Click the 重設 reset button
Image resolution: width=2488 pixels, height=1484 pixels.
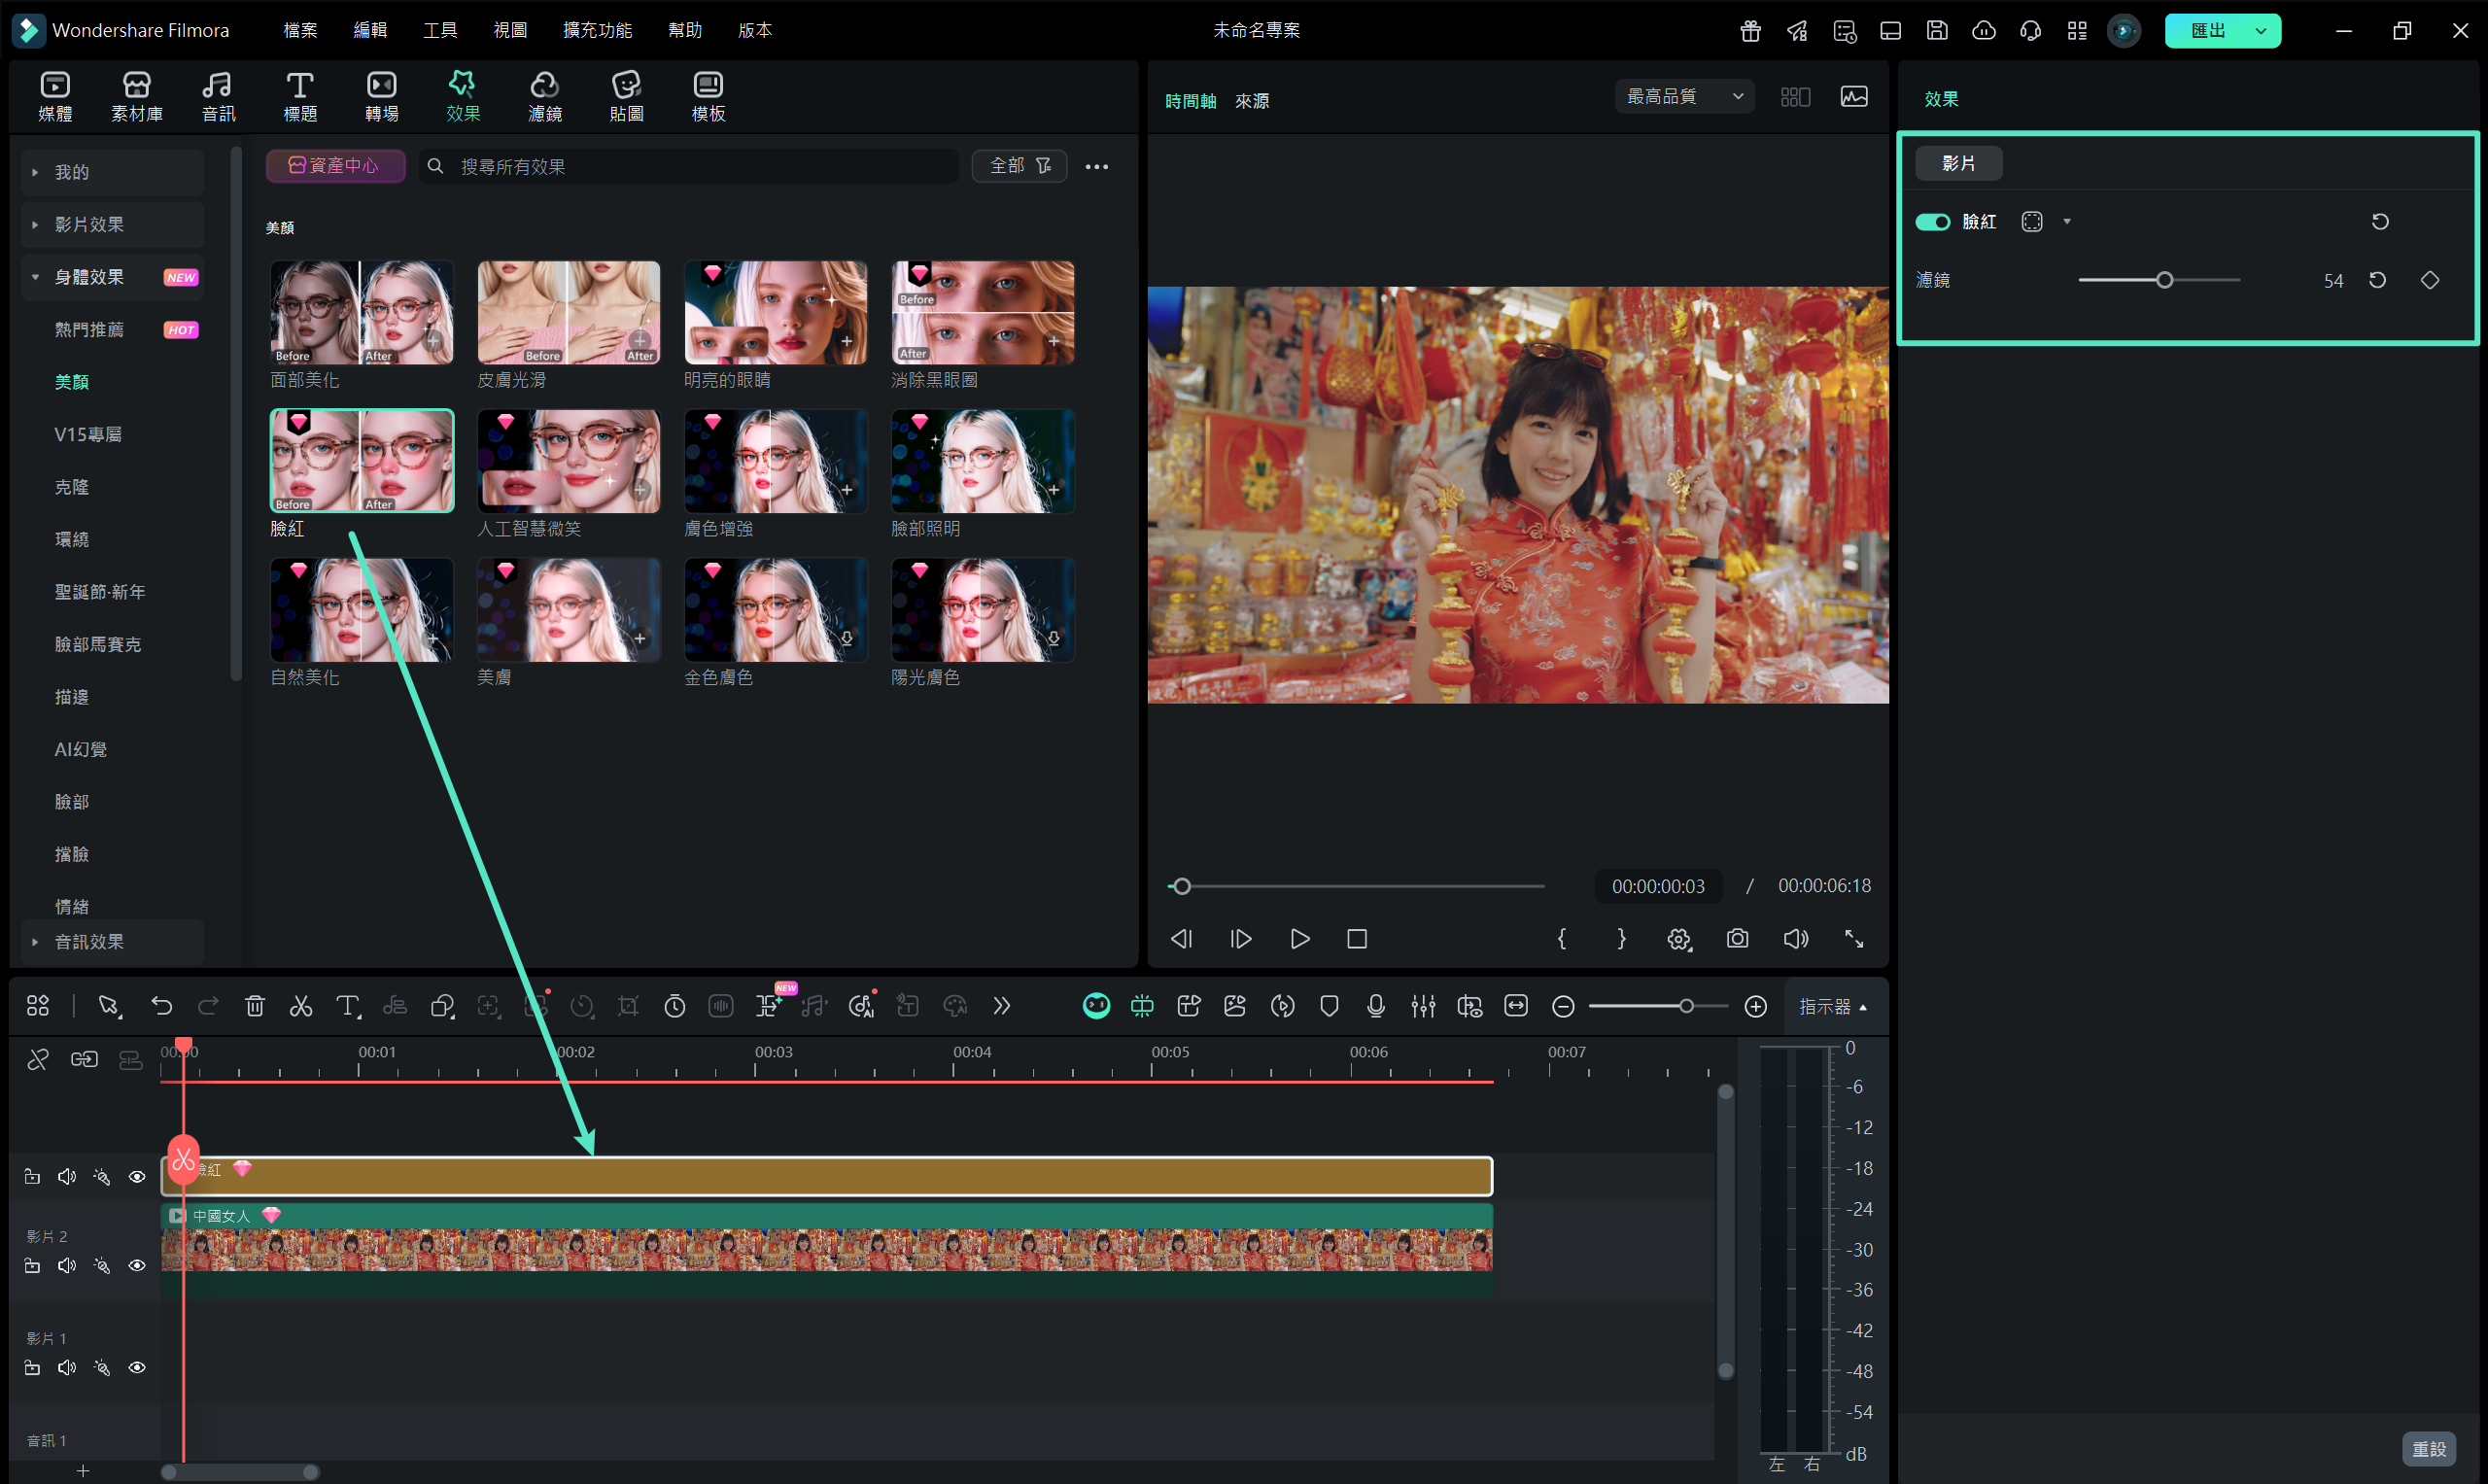pos(2428,1449)
